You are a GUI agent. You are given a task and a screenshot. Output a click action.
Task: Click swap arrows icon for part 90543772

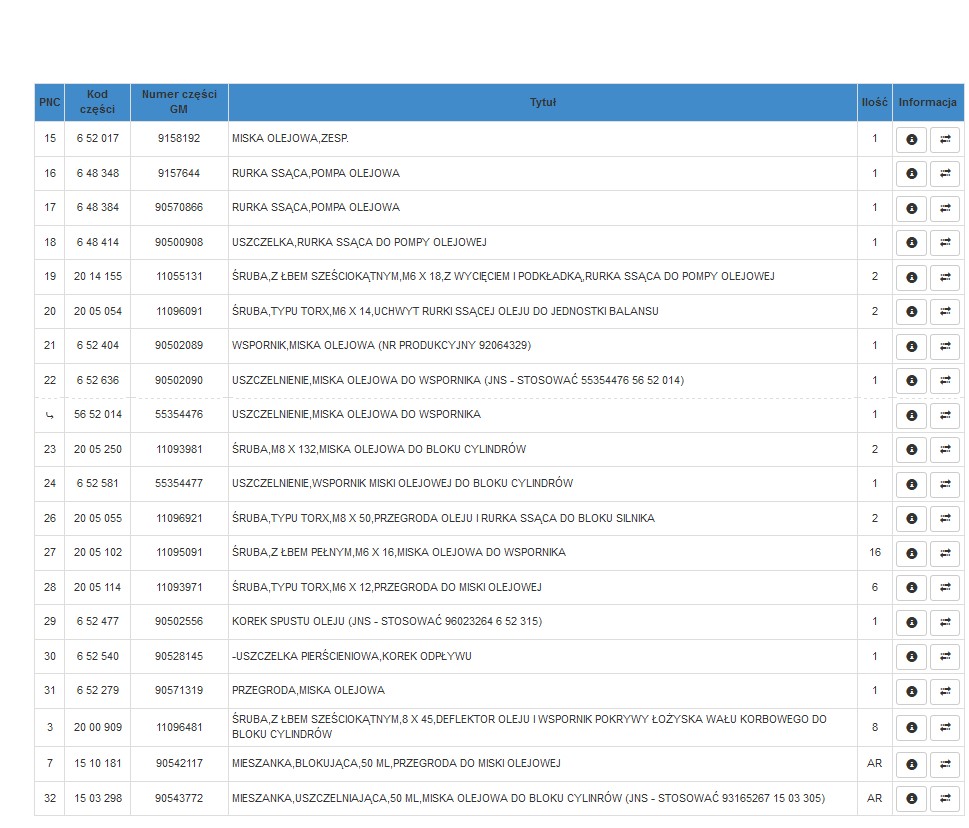(x=945, y=799)
